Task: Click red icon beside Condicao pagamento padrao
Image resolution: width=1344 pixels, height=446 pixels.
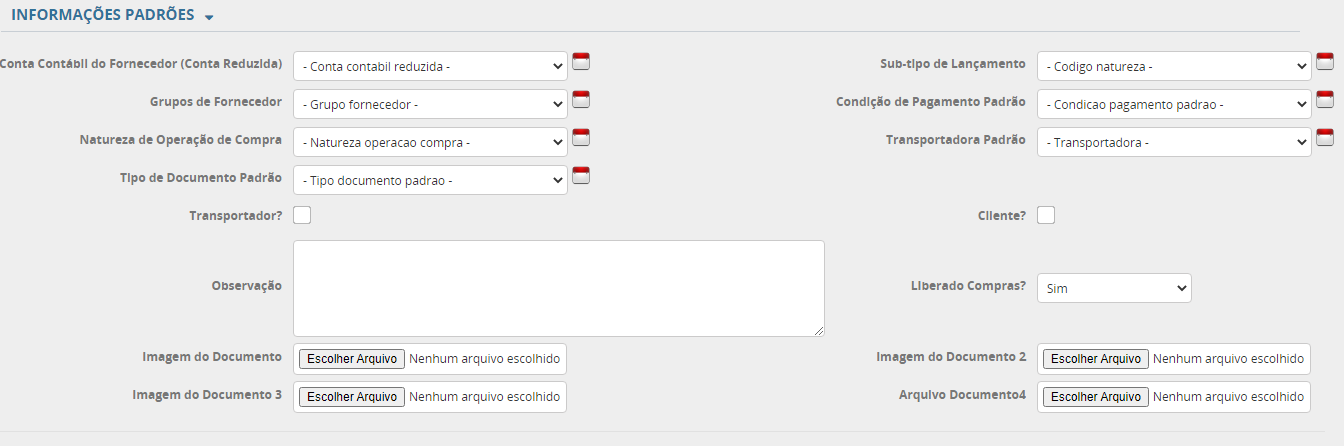Action: (x=1325, y=100)
